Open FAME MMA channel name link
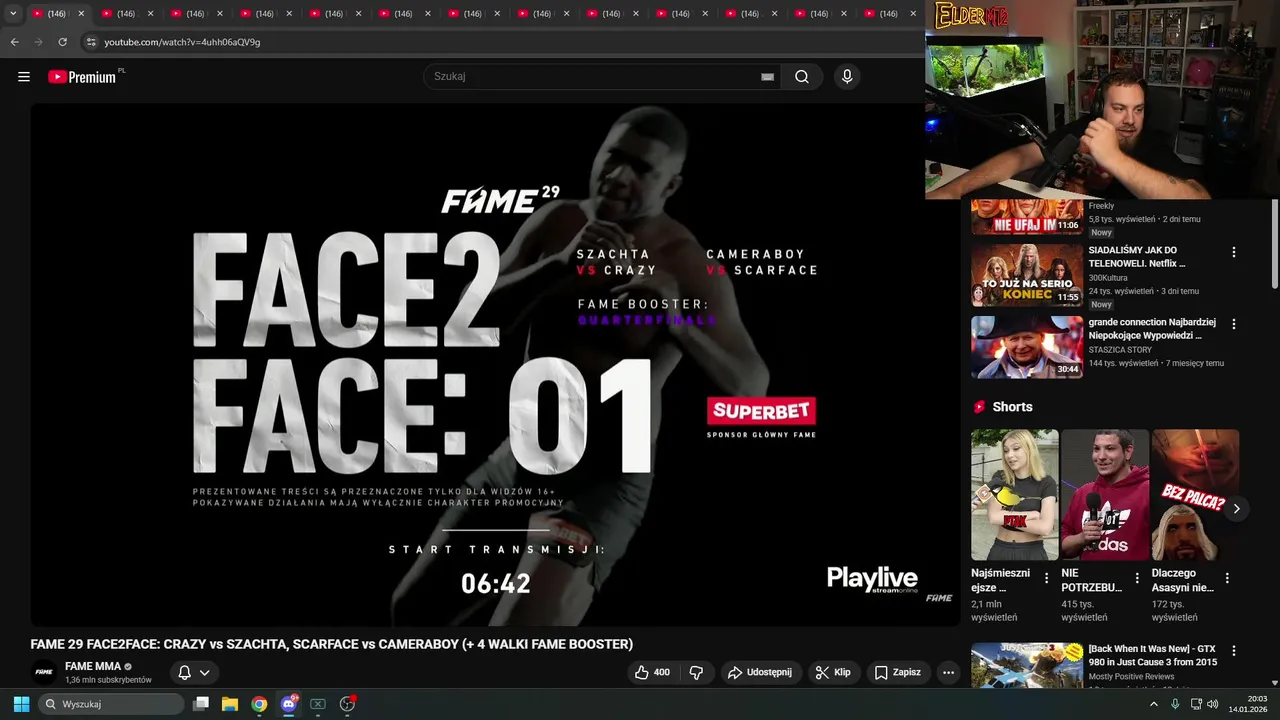The height and width of the screenshot is (720, 1280). 93,666
